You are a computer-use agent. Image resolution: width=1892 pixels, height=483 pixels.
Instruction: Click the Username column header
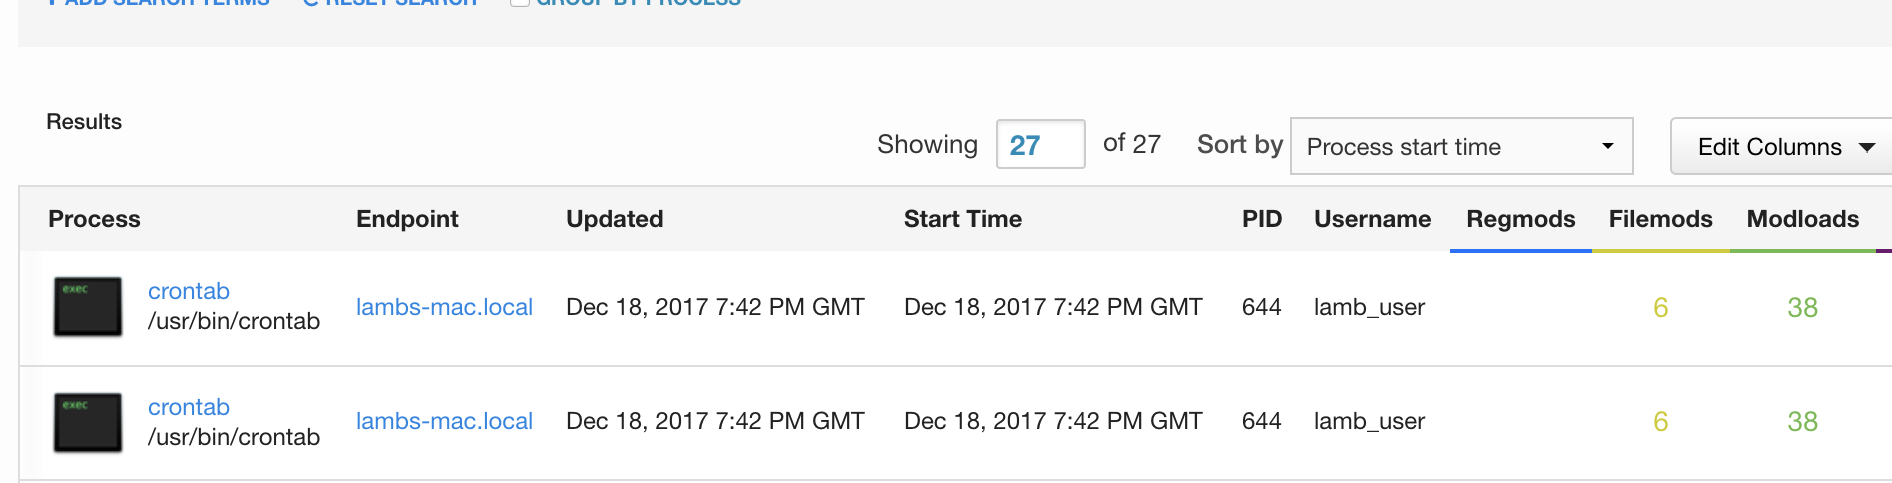click(x=1372, y=219)
